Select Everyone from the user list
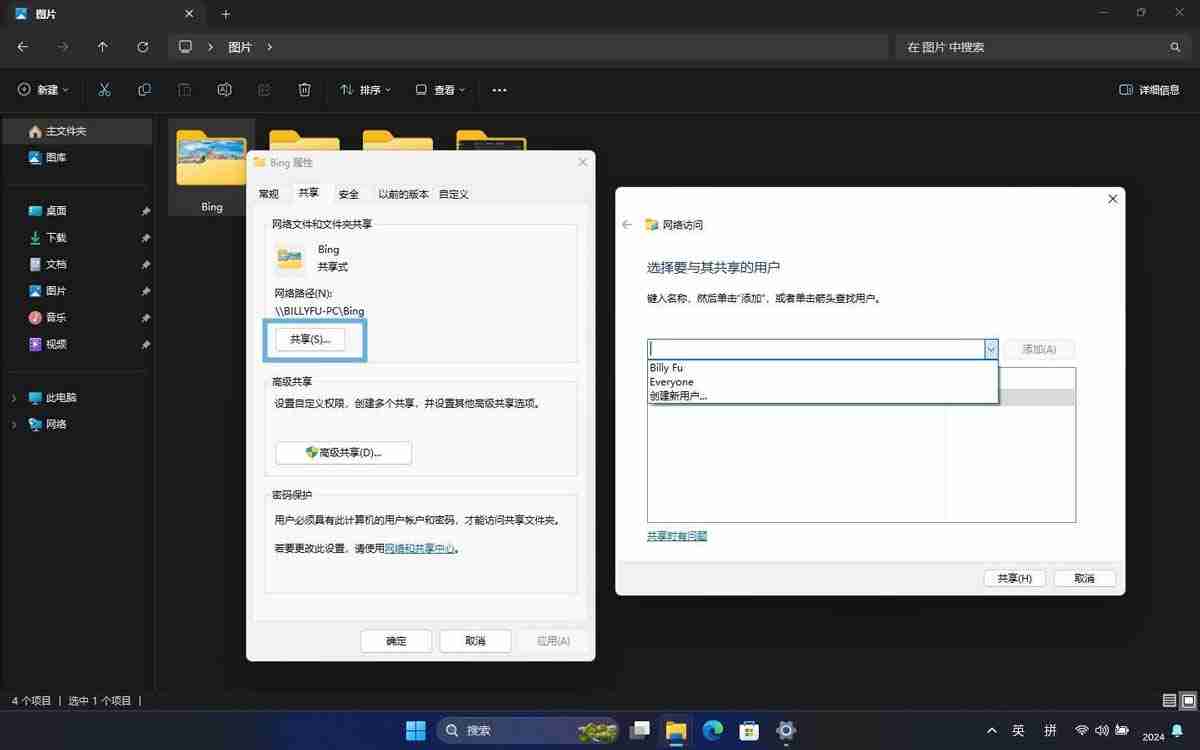The image size is (1200, 750). tap(671, 381)
